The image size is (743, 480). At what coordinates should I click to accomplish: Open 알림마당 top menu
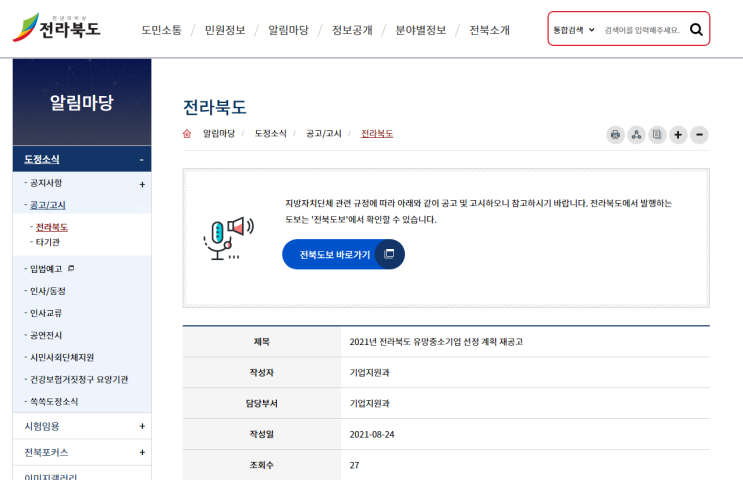(288, 30)
